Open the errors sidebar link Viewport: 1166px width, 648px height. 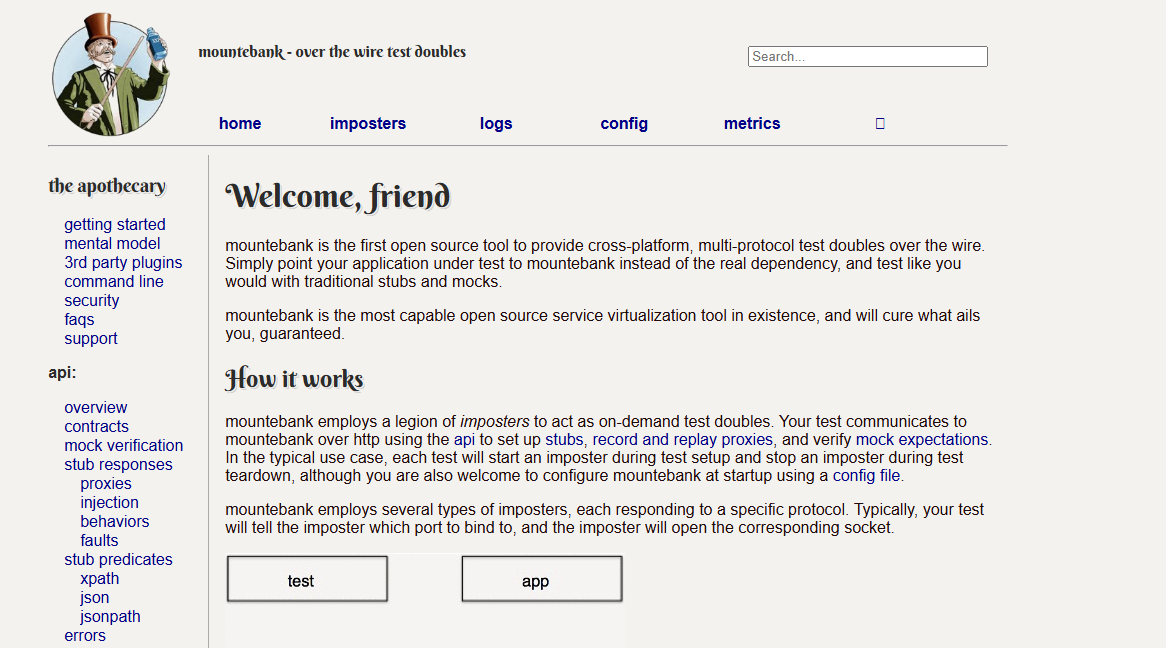(85, 636)
